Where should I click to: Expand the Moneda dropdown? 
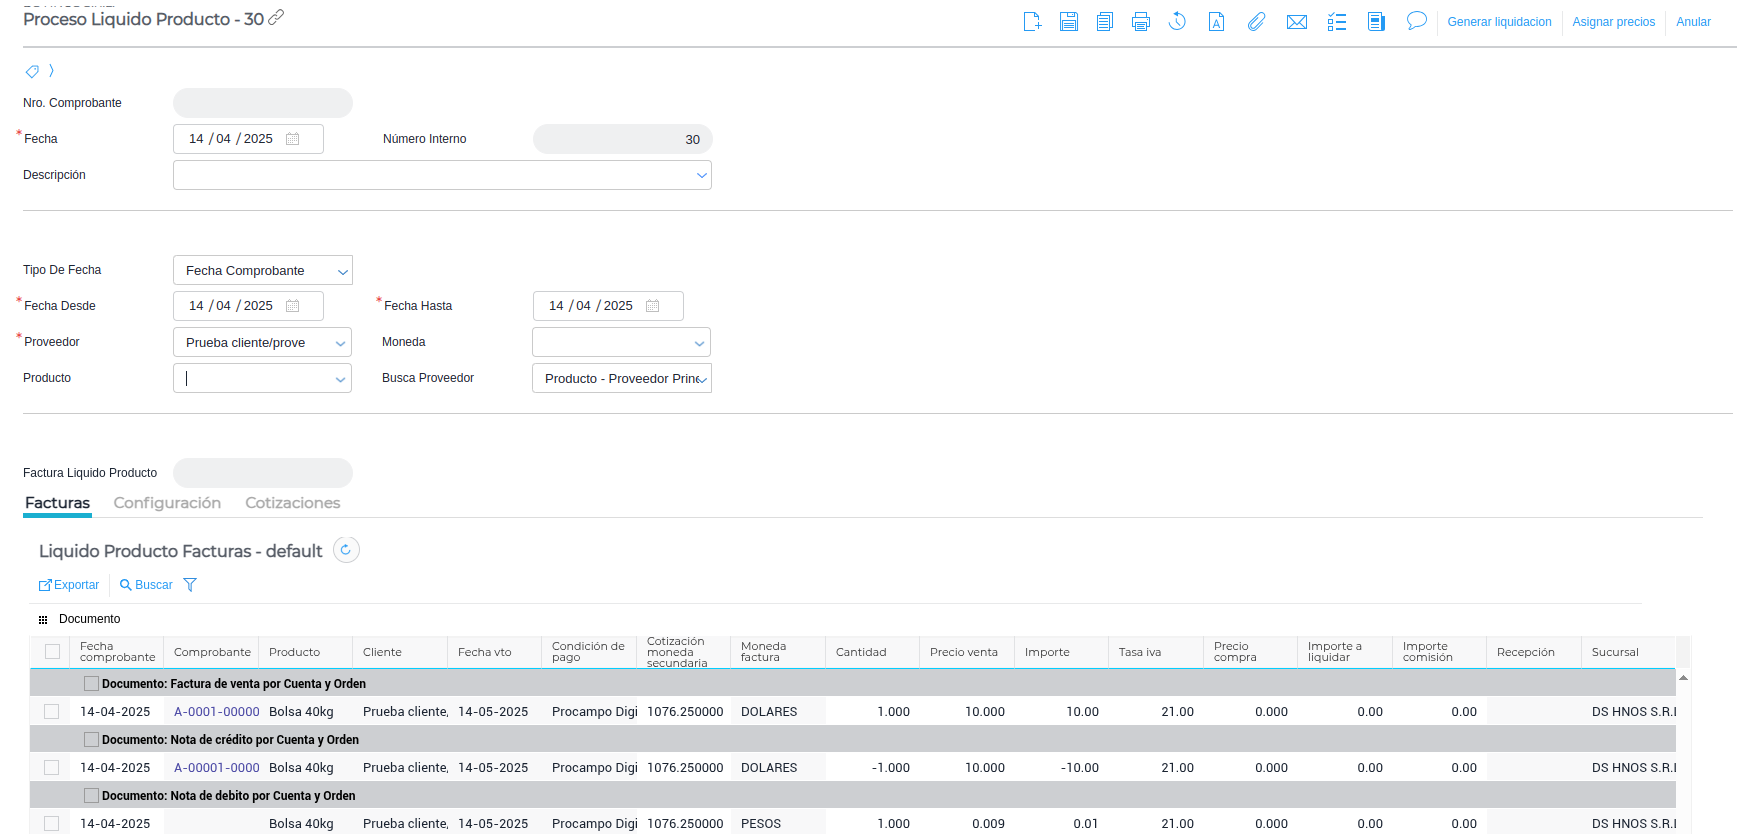pos(699,343)
